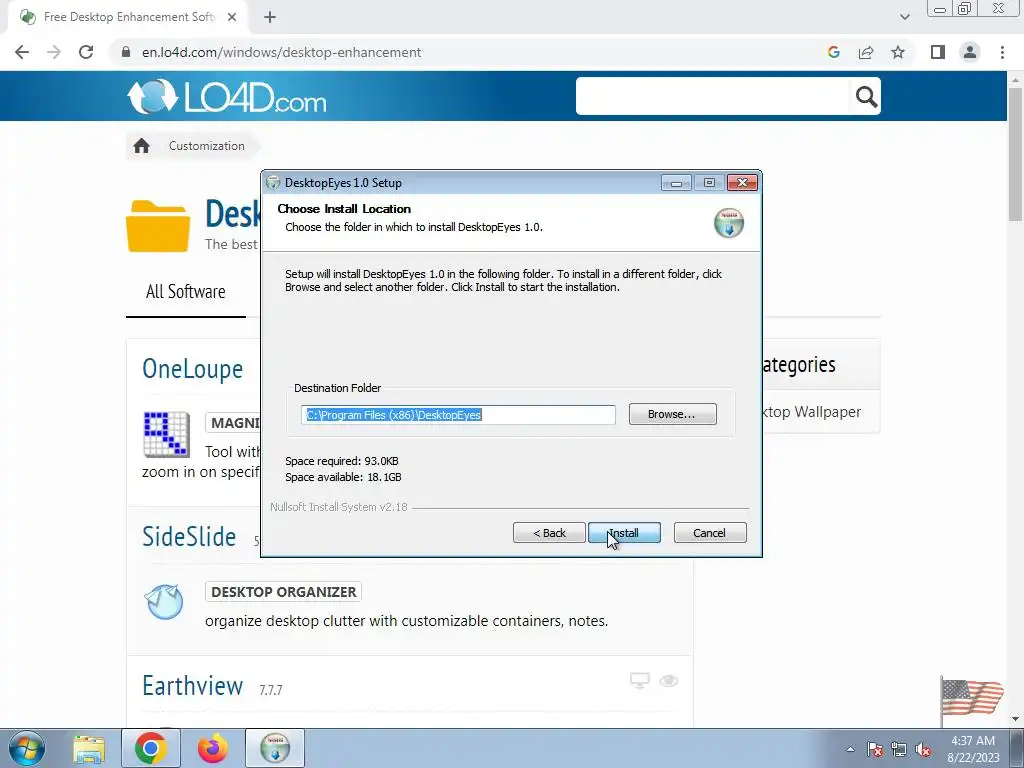
Task: Open the Earthview software link
Action: (x=193, y=686)
